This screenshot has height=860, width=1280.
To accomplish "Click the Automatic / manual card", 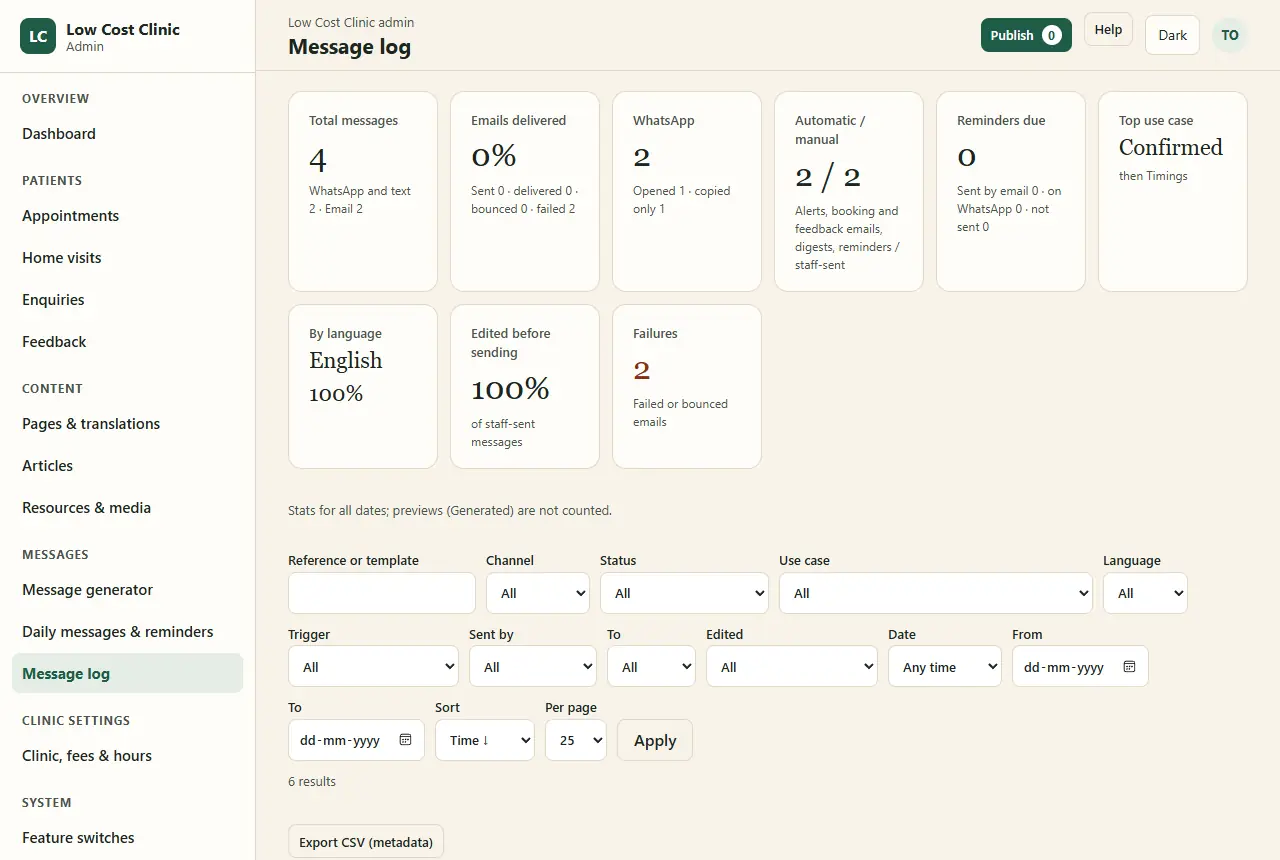I will click(849, 192).
